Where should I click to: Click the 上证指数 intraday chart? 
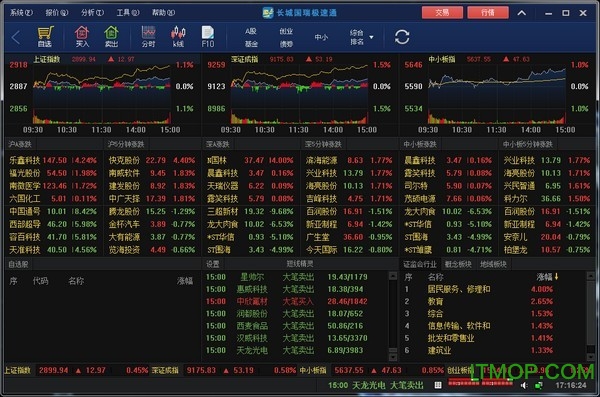tap(102, 94)
